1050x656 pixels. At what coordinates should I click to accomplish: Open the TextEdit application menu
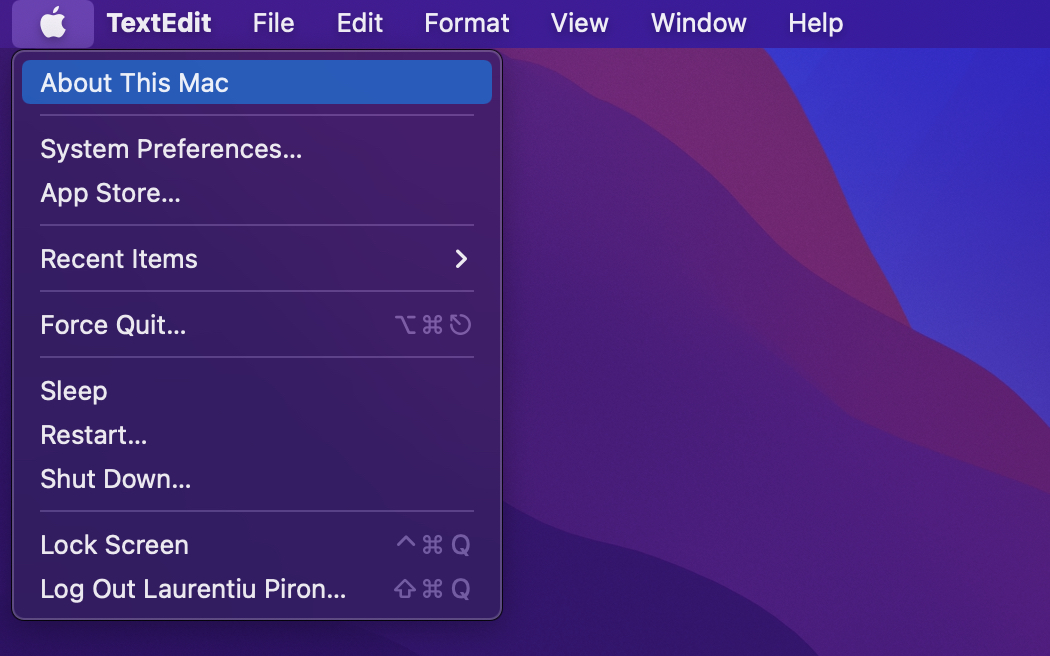161,23
